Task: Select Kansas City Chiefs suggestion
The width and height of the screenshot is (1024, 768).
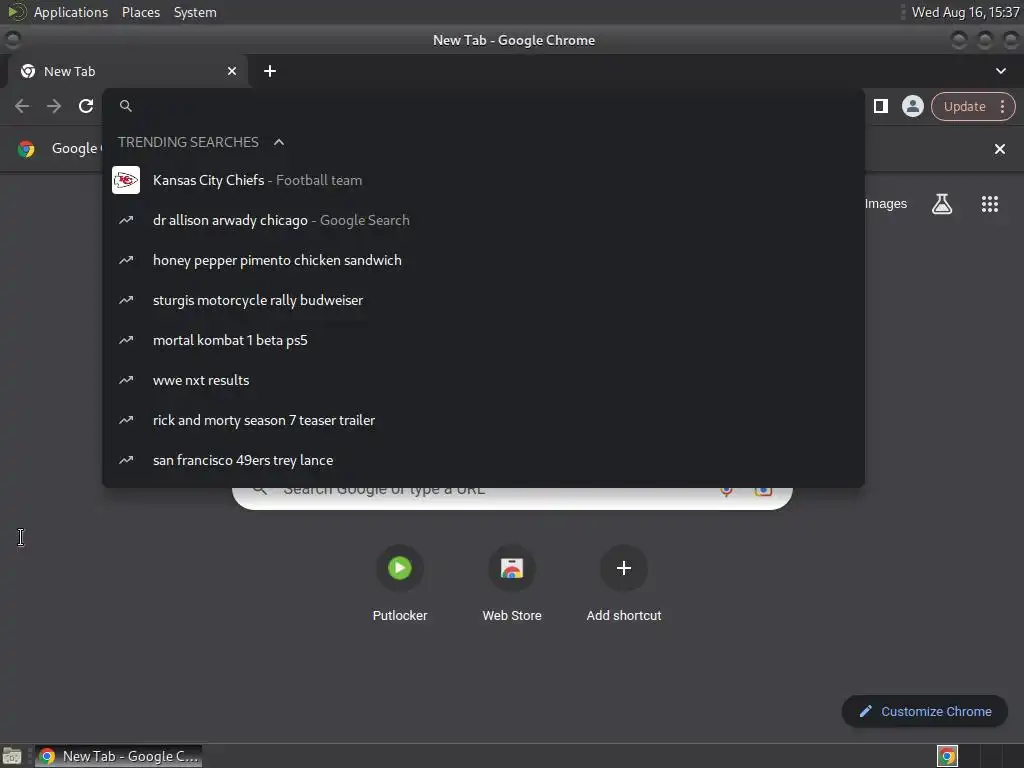Action: pos(483,180)
